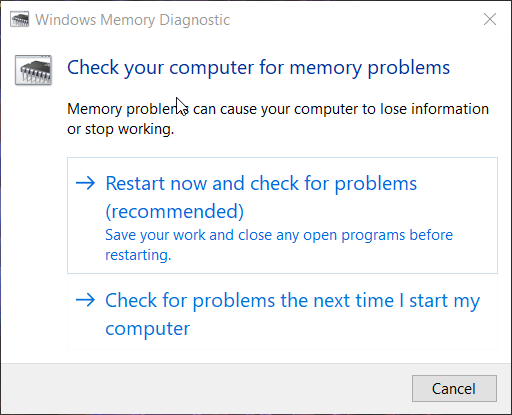Close the Windows Memory Diagnostic dialog
512x415 pixels.
pos(490,19)
